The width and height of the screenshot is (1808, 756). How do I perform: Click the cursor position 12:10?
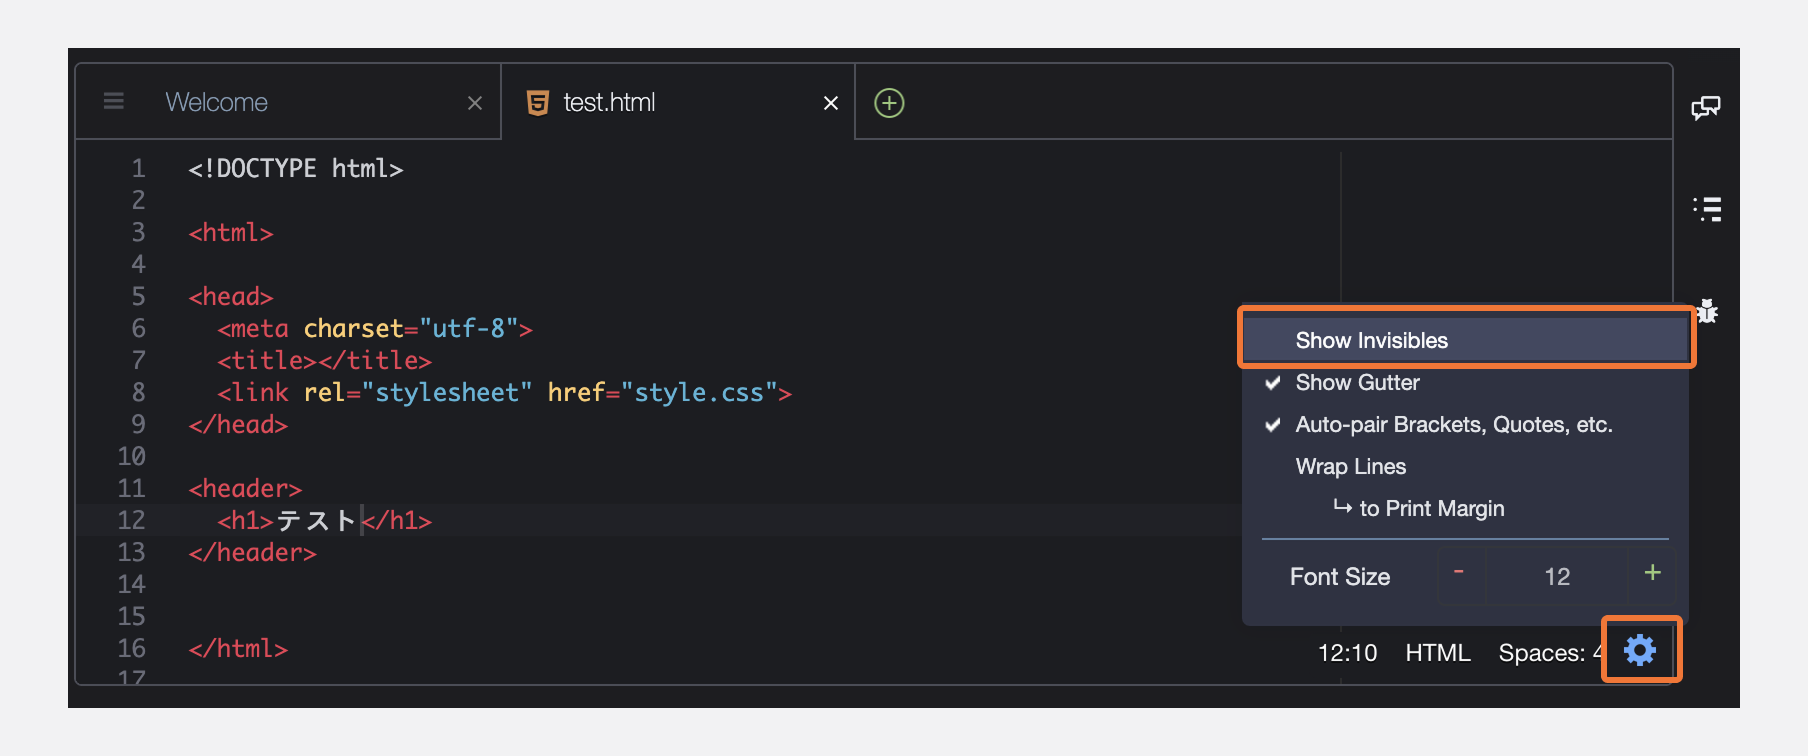1347,653
